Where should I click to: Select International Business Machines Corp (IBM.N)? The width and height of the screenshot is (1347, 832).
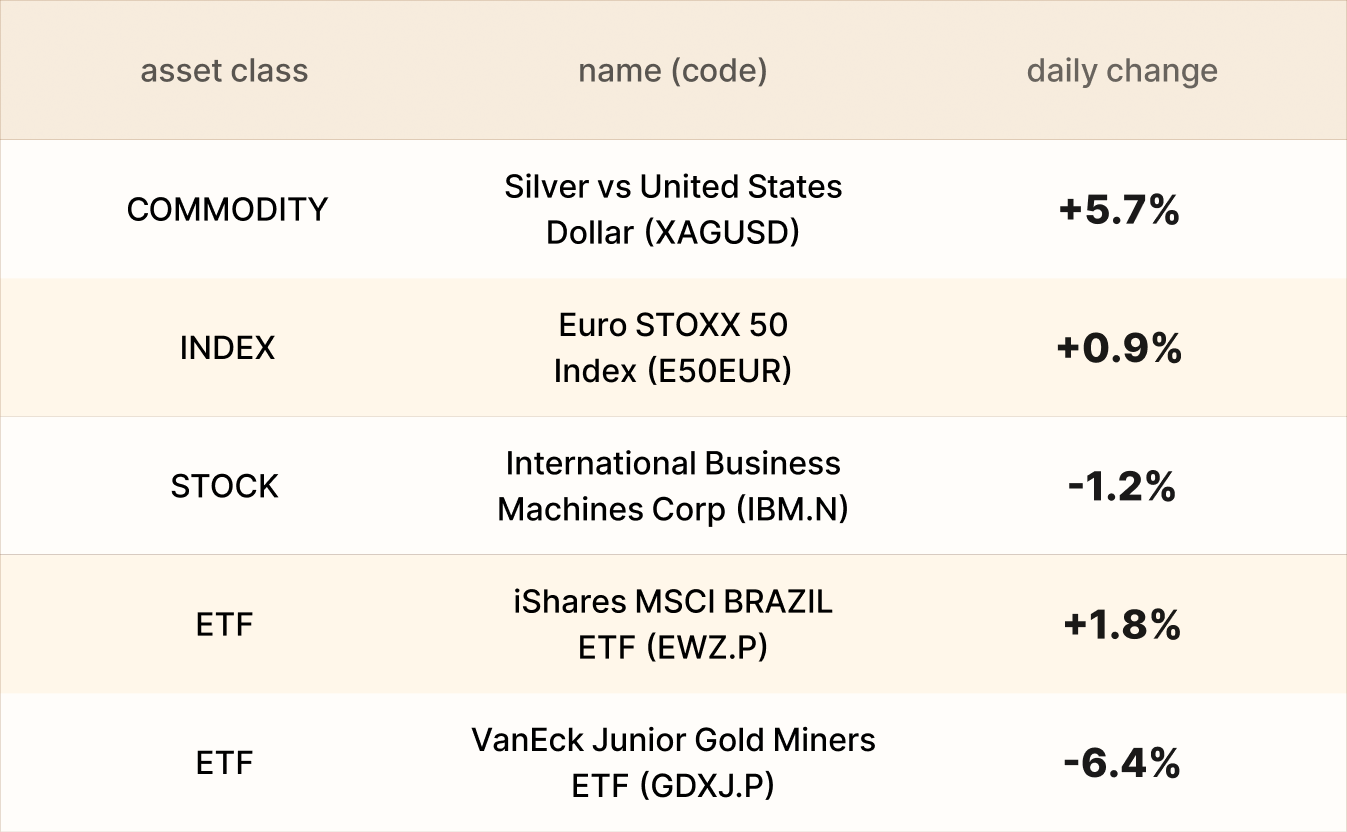(672, 486)
